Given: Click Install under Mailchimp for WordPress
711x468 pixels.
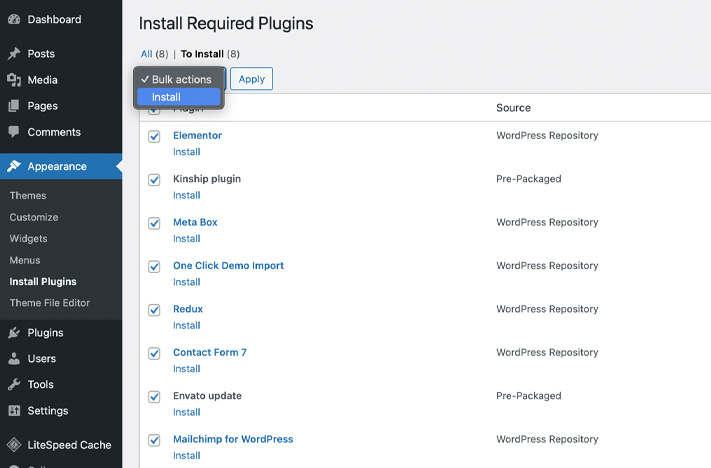Looking at the screenshot, I should (x=186, y=456).
